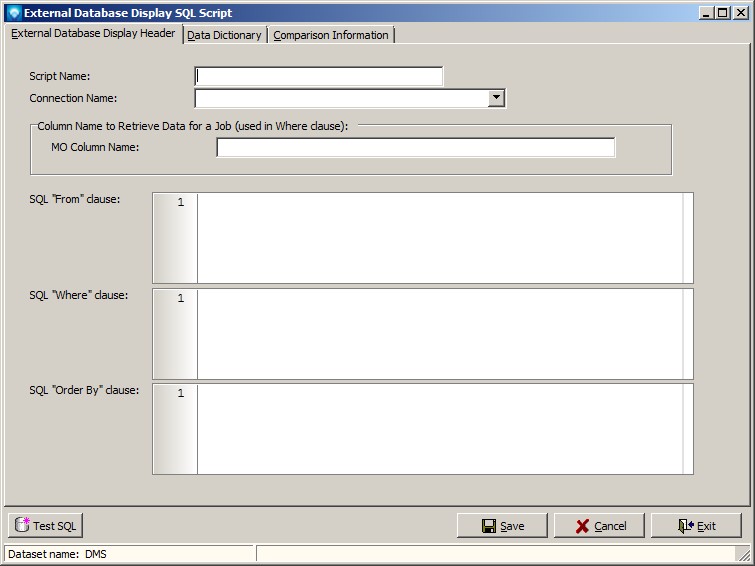
Task: Minimize the SQL Script window
Action: click(707, 13)
